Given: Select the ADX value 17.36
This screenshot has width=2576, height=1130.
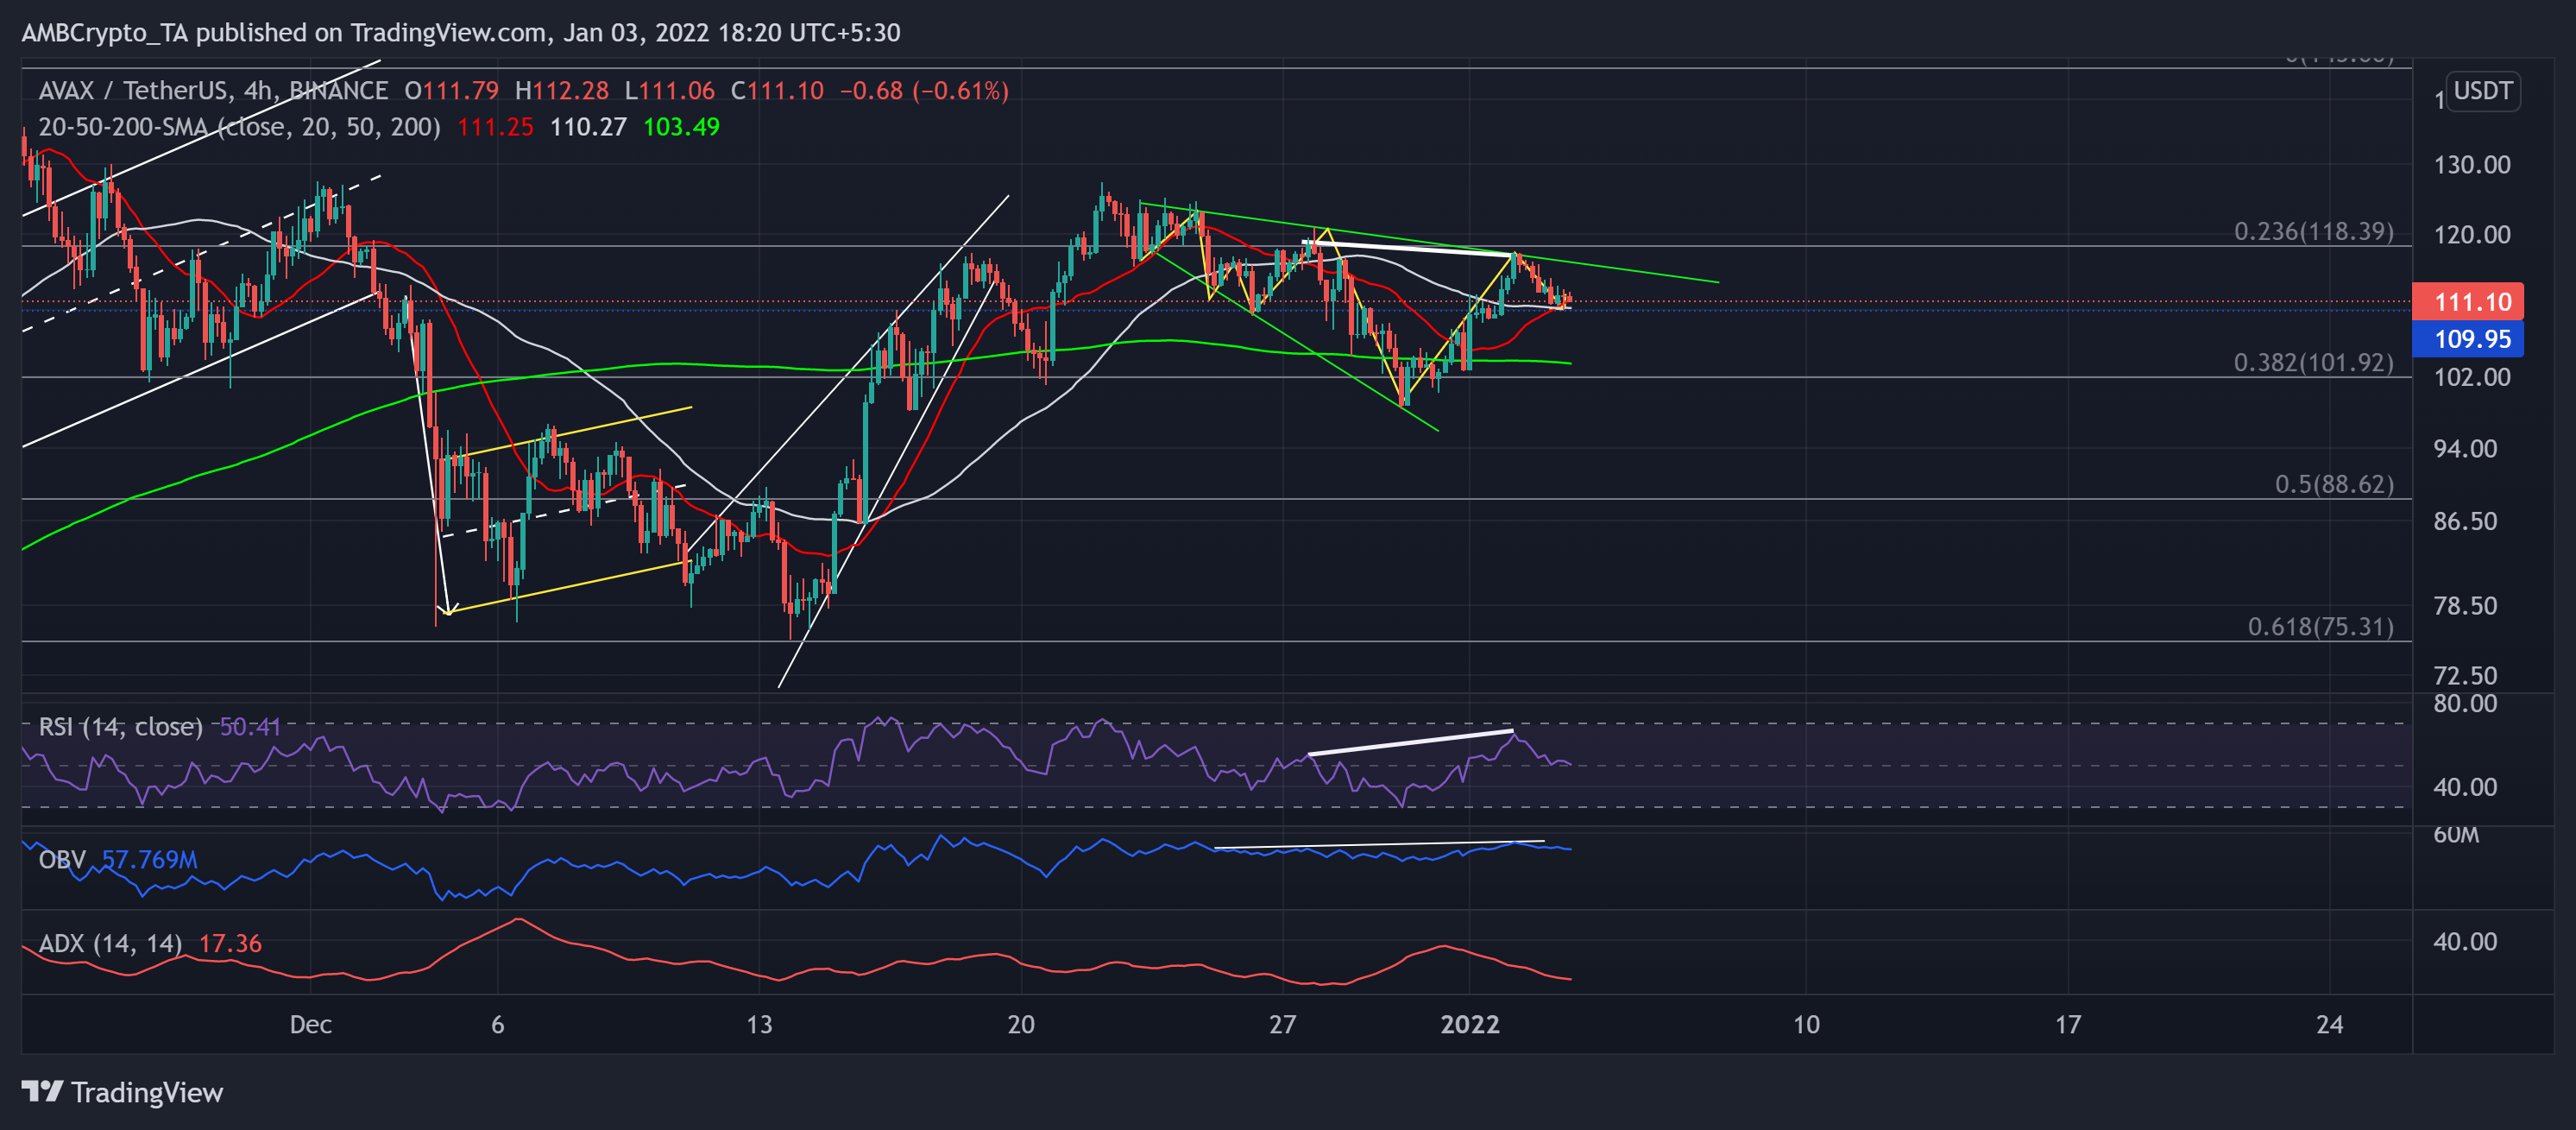Looking at the screenshot, I should pyautogui.click(x=230, y=943).
